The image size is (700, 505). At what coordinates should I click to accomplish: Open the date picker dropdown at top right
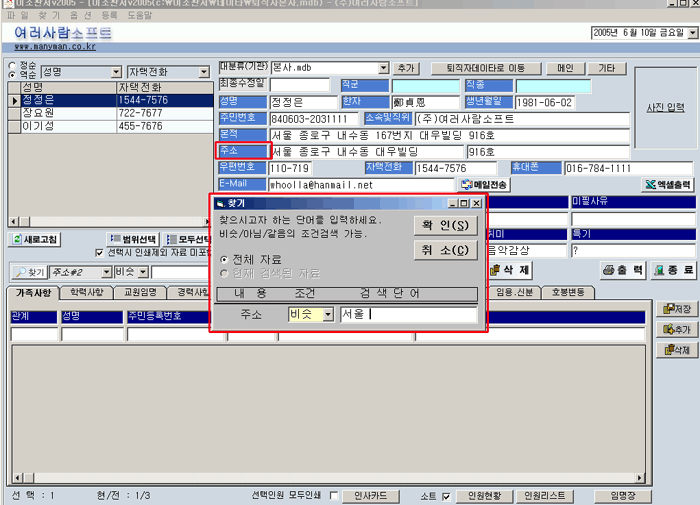pyautogui.click(x=691, y=33)
